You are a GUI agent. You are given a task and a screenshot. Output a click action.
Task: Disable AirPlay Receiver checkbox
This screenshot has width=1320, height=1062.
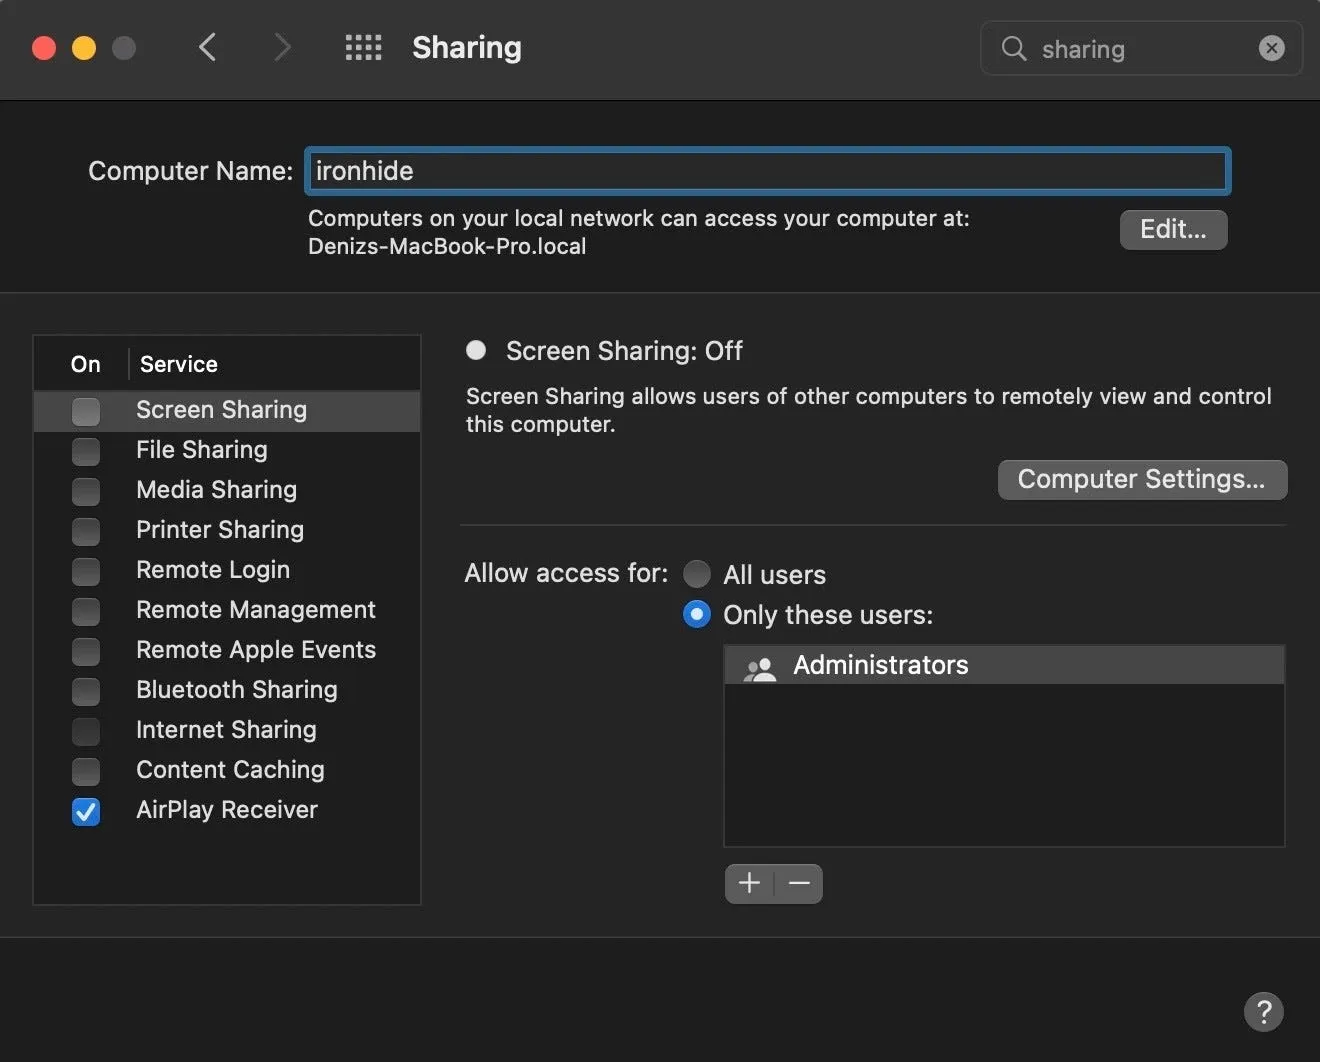point(86,811)
